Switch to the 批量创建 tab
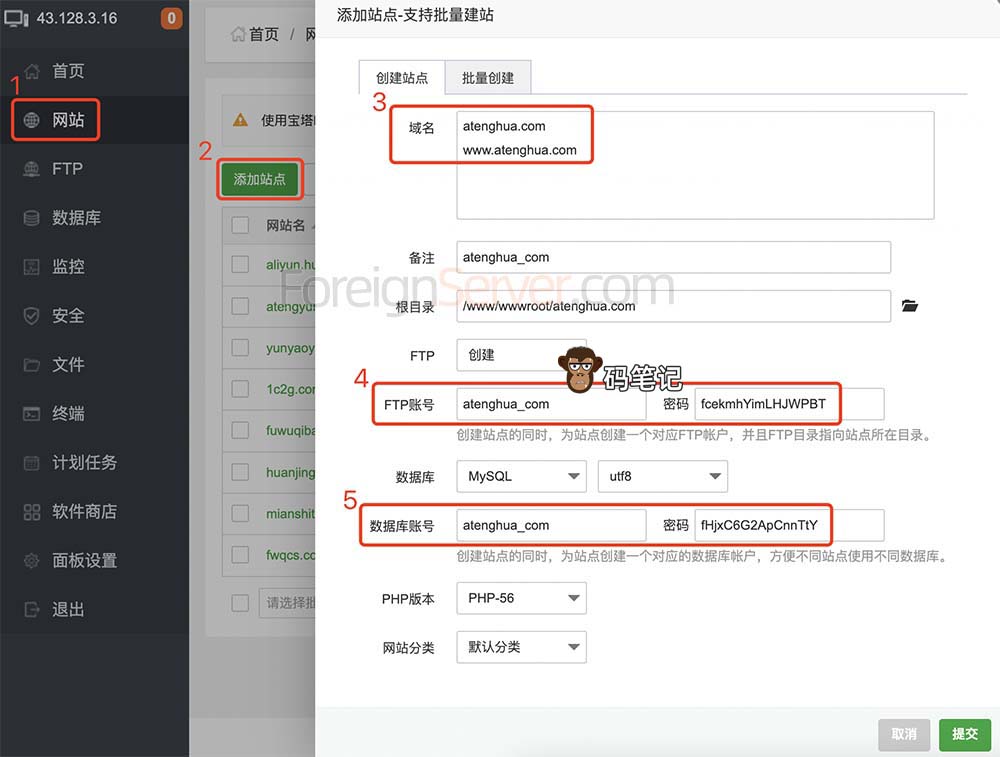This screenshot has width=1000, height=757. pos(487,78)
